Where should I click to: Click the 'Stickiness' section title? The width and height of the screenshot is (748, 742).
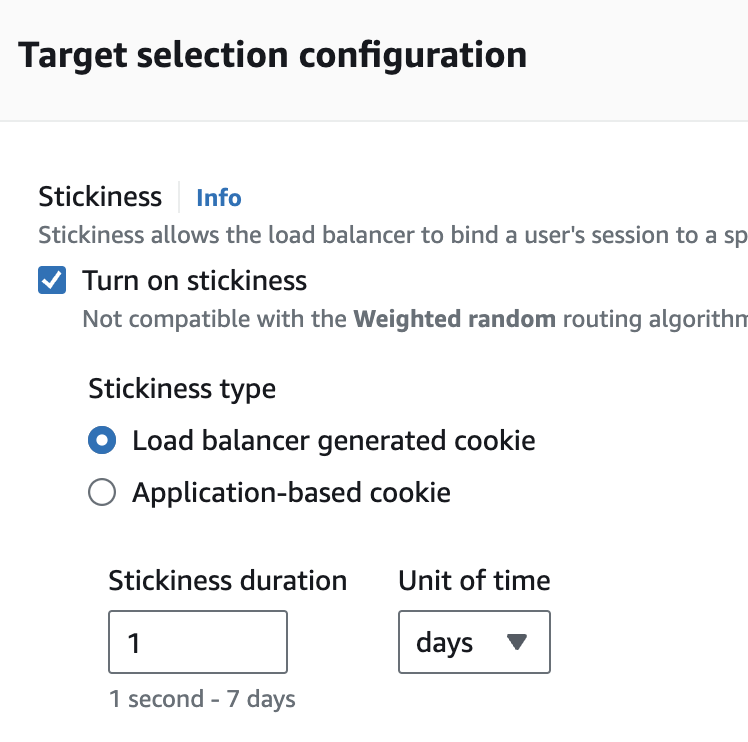[100, 197]
